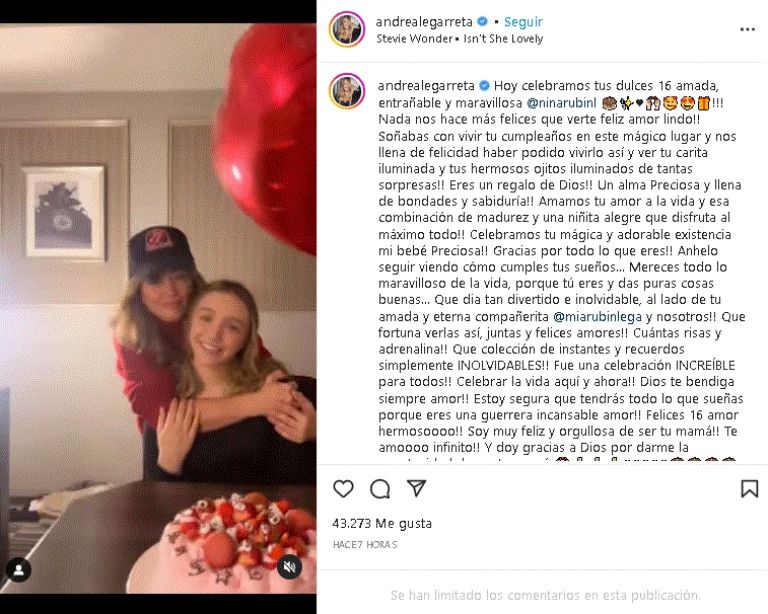Open andrealegarreta profile from header username
Viewport: 768px width, 614px height.
pyautogui.click(x=424, y=22)
